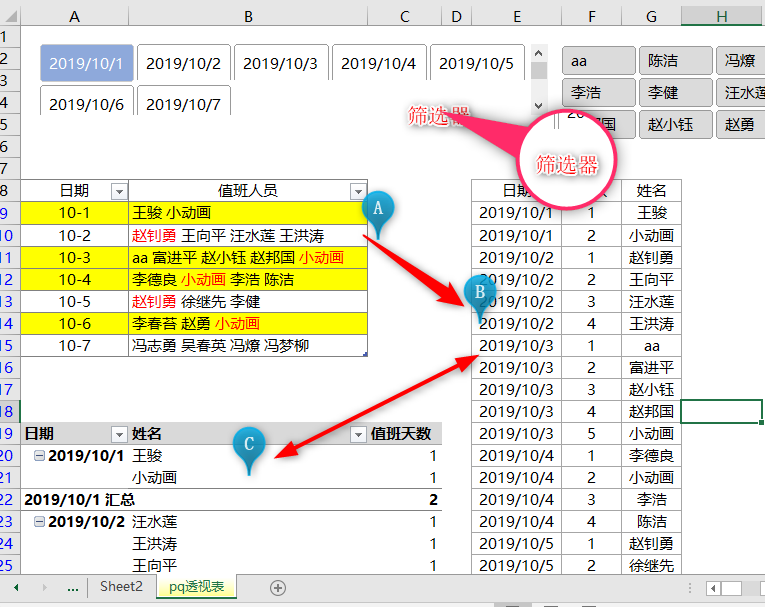Click the date slicer scrollbar thumb
Screen dimensions: 765x607
[x=539, y=70]
